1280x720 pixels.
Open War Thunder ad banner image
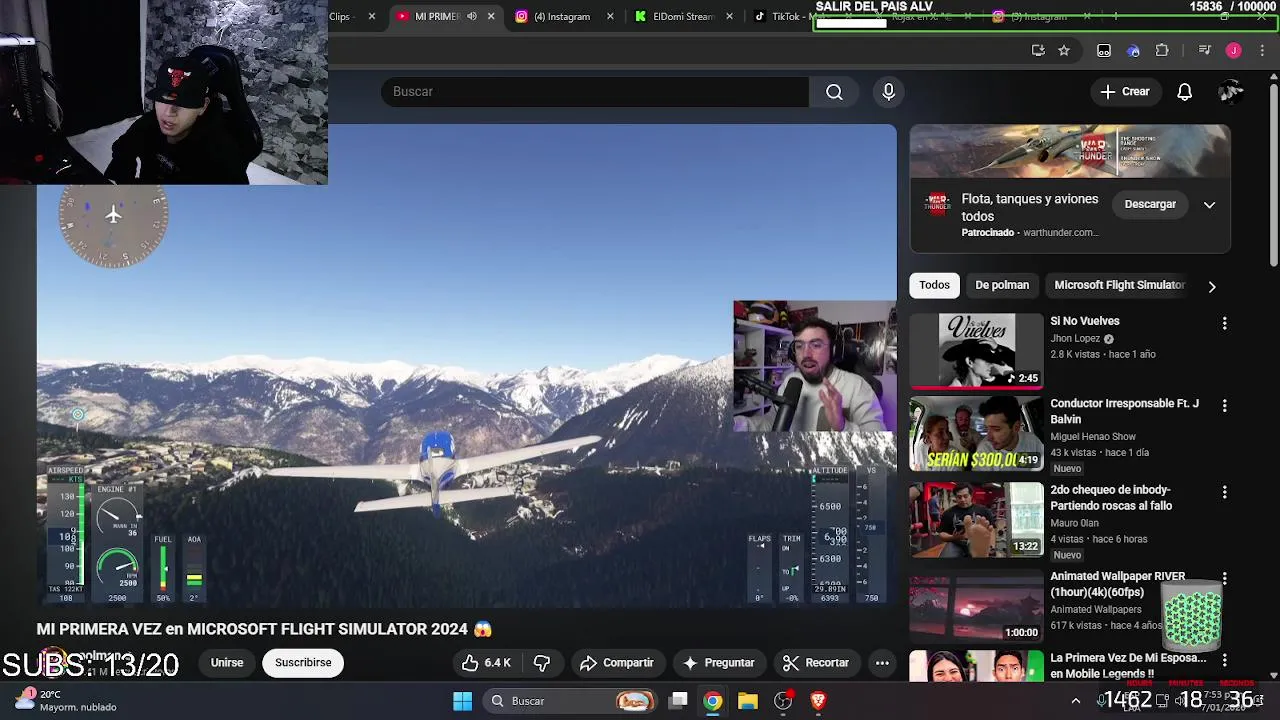(1070, 151)
